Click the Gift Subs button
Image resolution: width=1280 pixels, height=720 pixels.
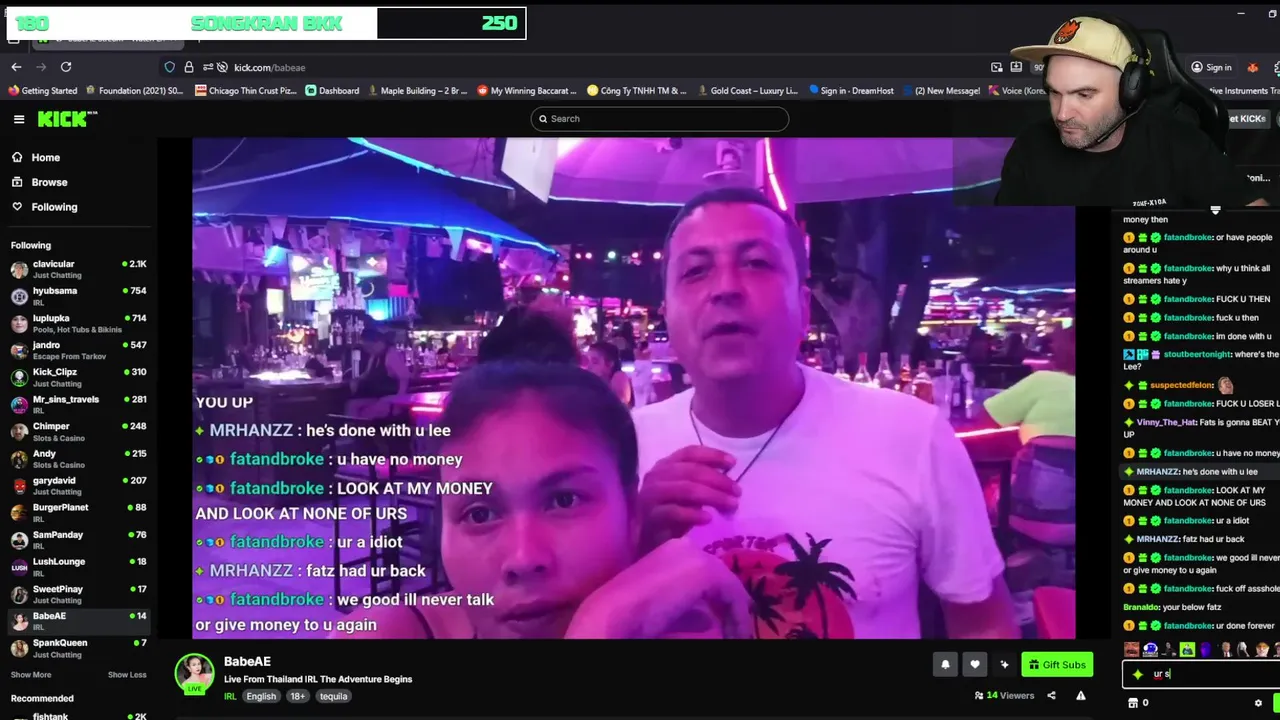pyautogui.click(x=1057, y=665)
